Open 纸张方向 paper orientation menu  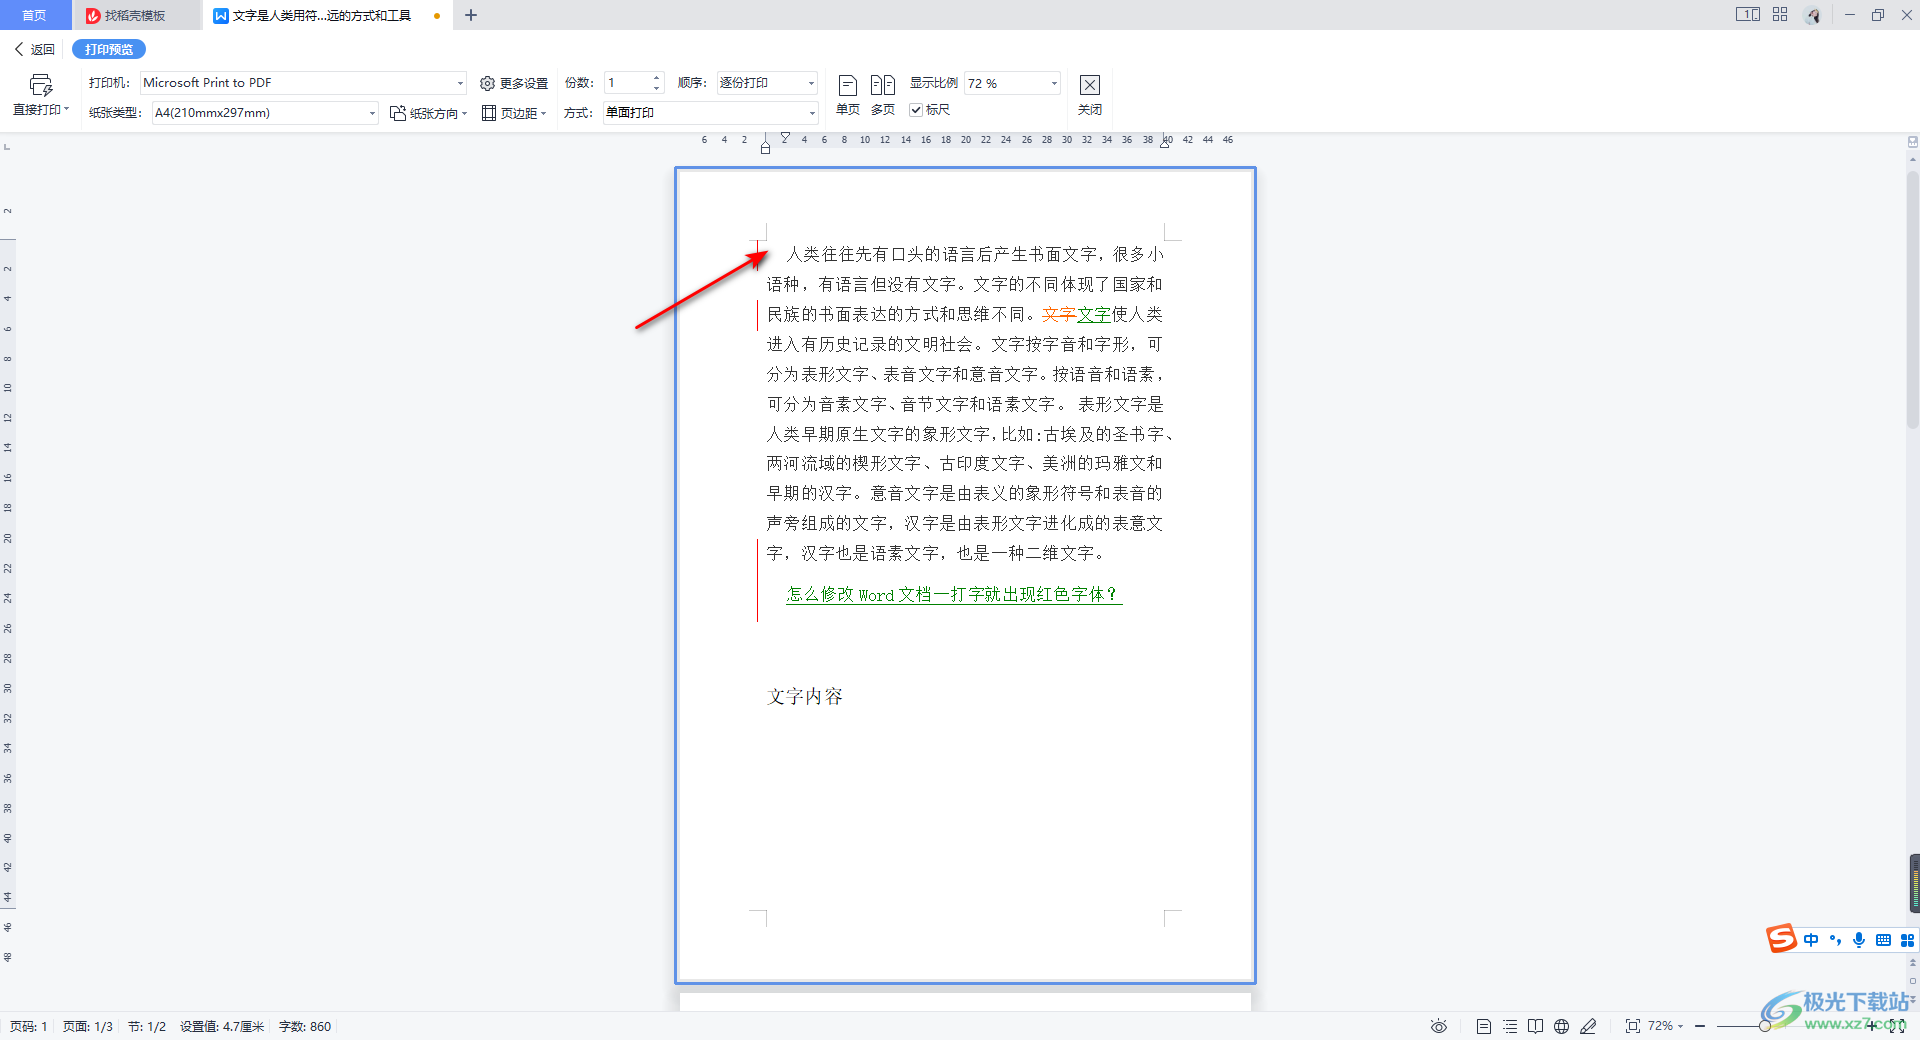429,113
